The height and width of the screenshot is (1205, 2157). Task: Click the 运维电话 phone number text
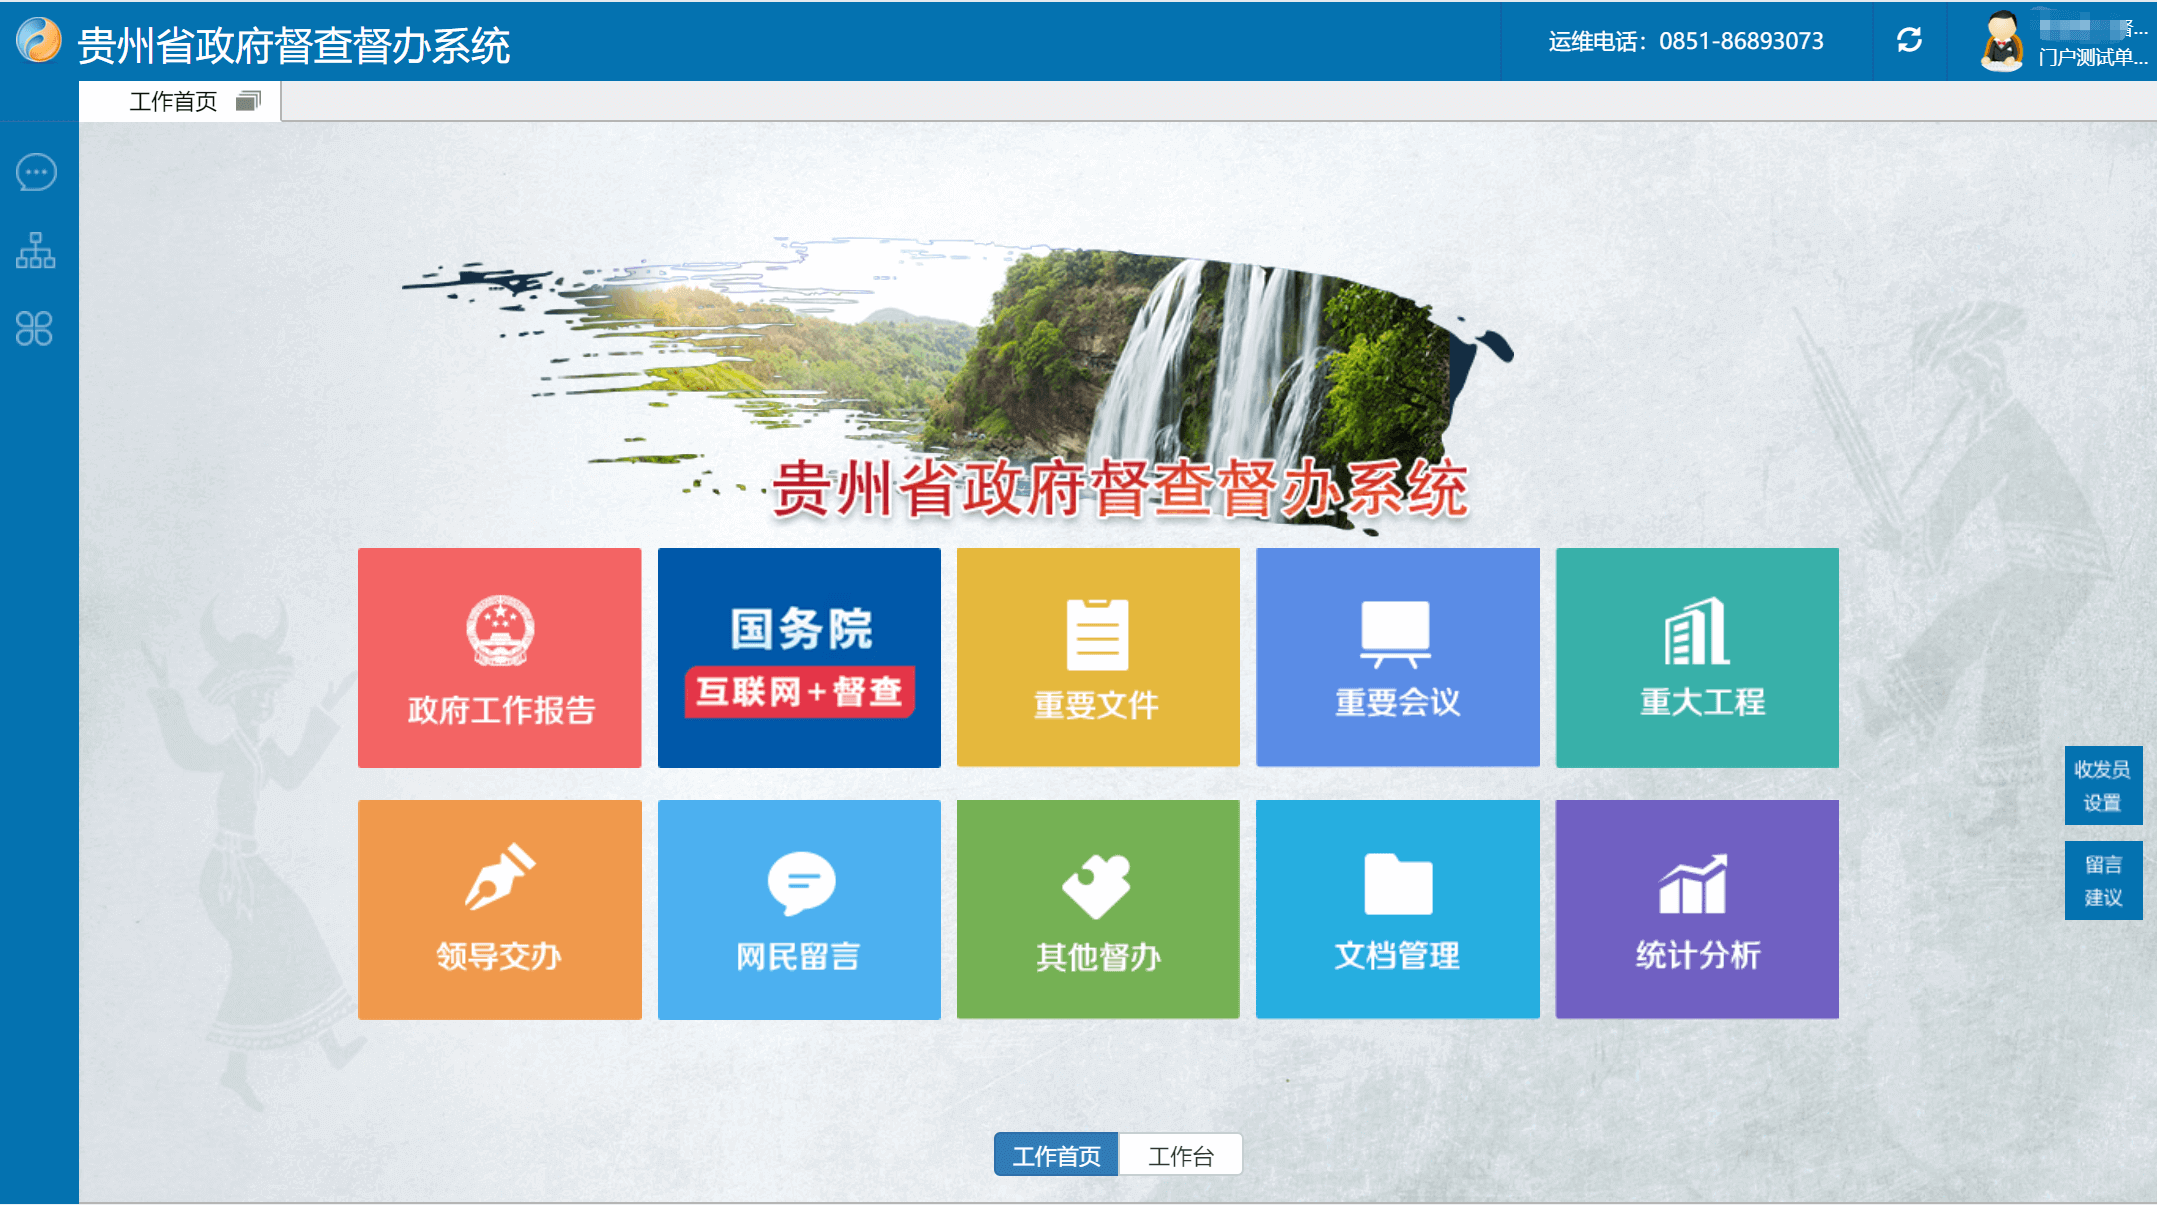tap(1686, 41)
